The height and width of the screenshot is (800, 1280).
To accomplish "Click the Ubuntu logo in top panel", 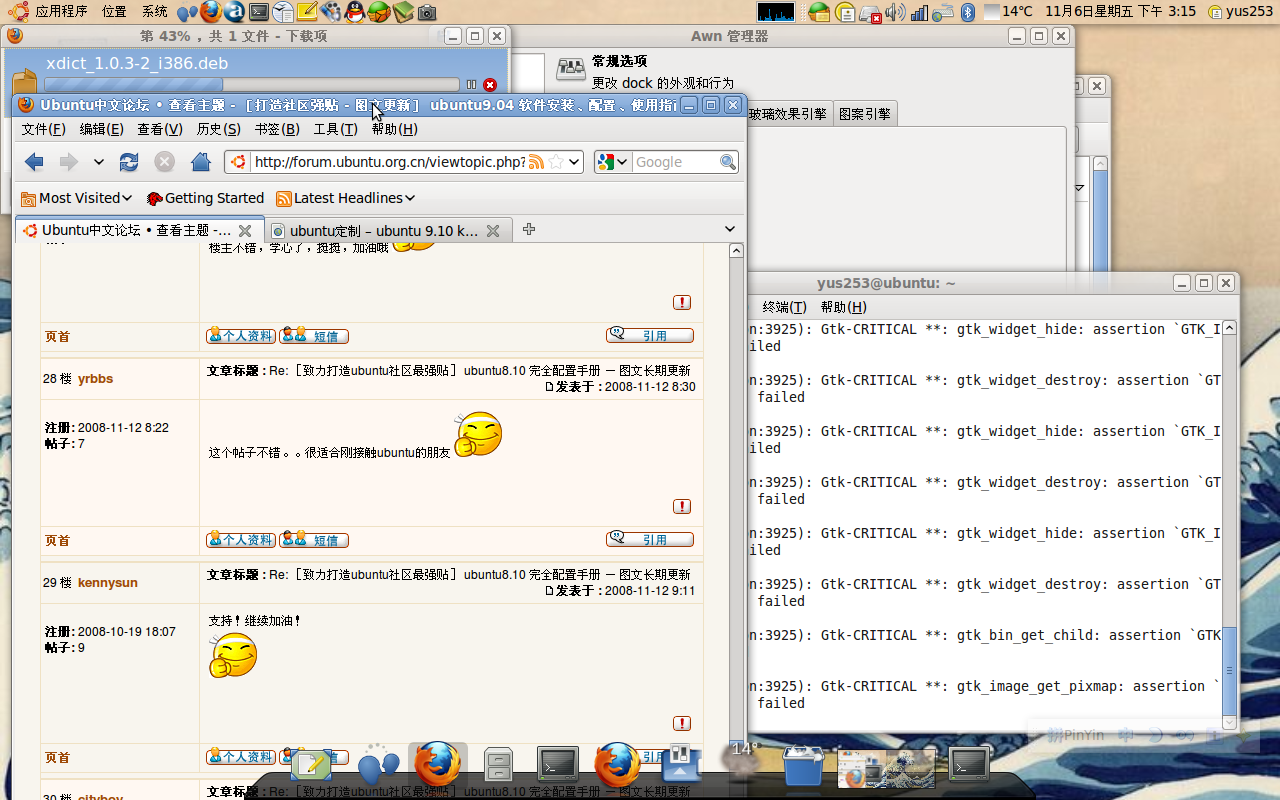I will pos(18,12).
